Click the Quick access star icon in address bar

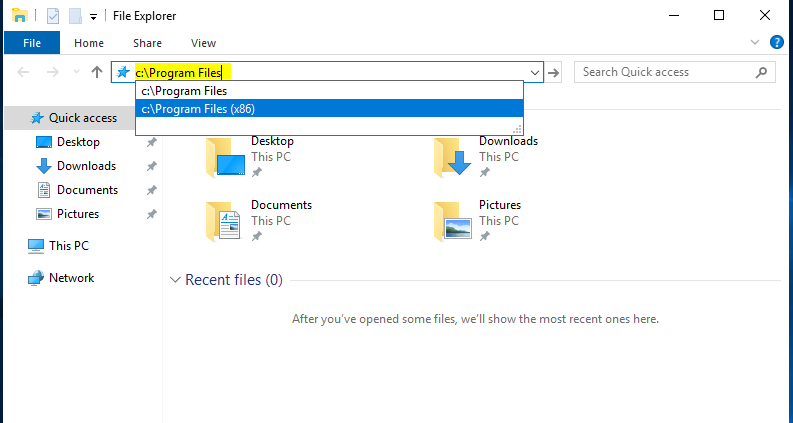click(123, 72)
